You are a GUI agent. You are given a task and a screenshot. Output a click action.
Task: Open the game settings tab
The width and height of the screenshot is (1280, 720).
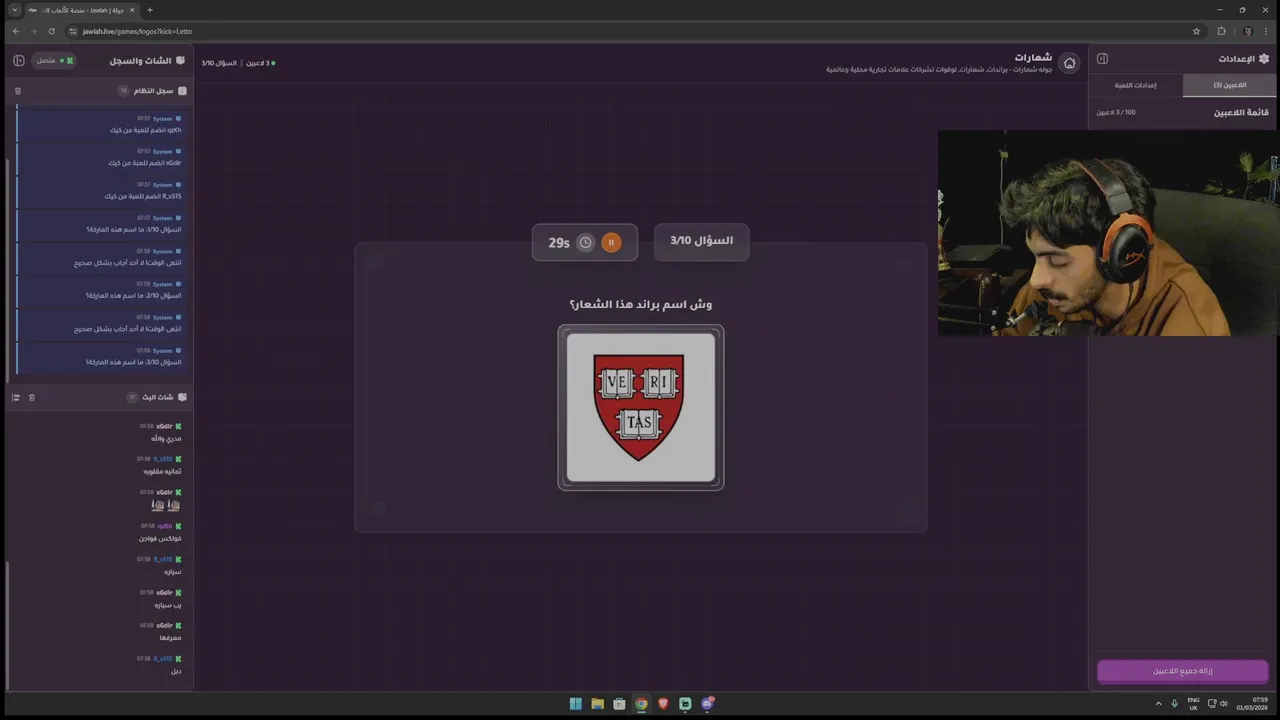1136,85
